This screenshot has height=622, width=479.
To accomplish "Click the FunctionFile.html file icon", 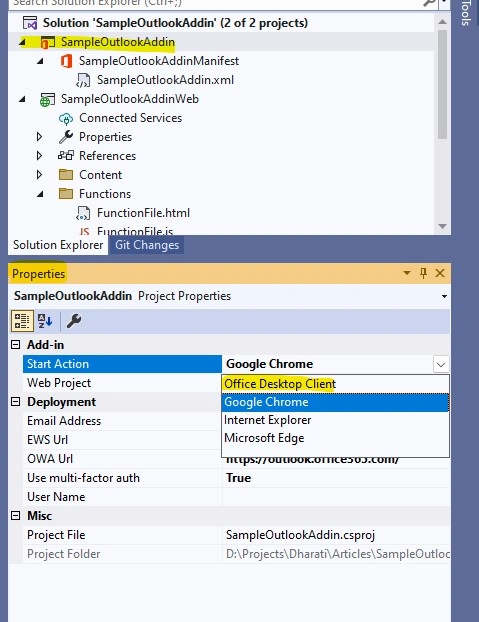I will tap(83, 213).
